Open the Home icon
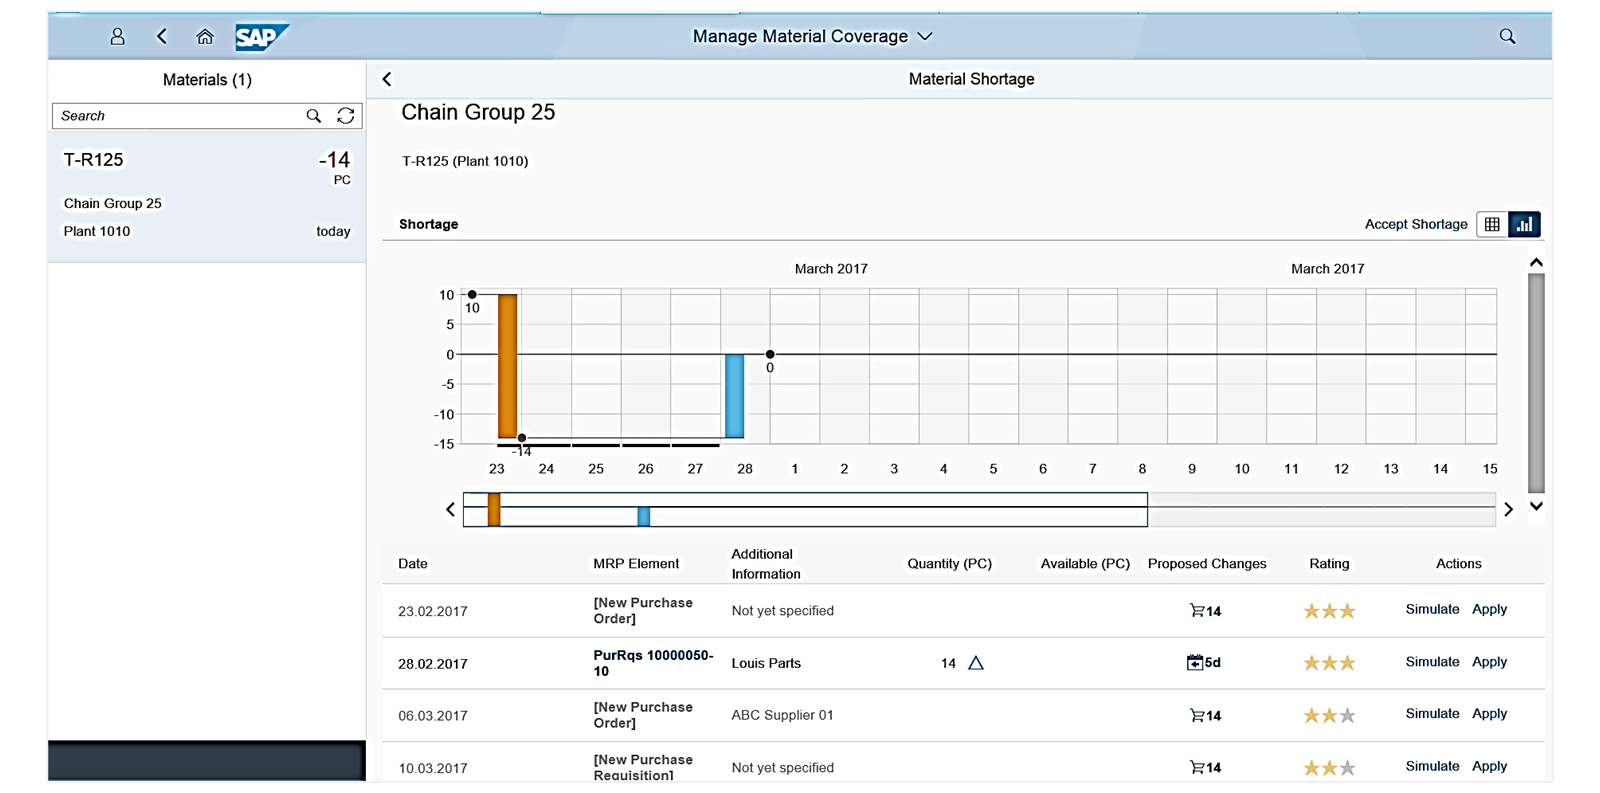The image size is (1600, 793). point(205,37)
